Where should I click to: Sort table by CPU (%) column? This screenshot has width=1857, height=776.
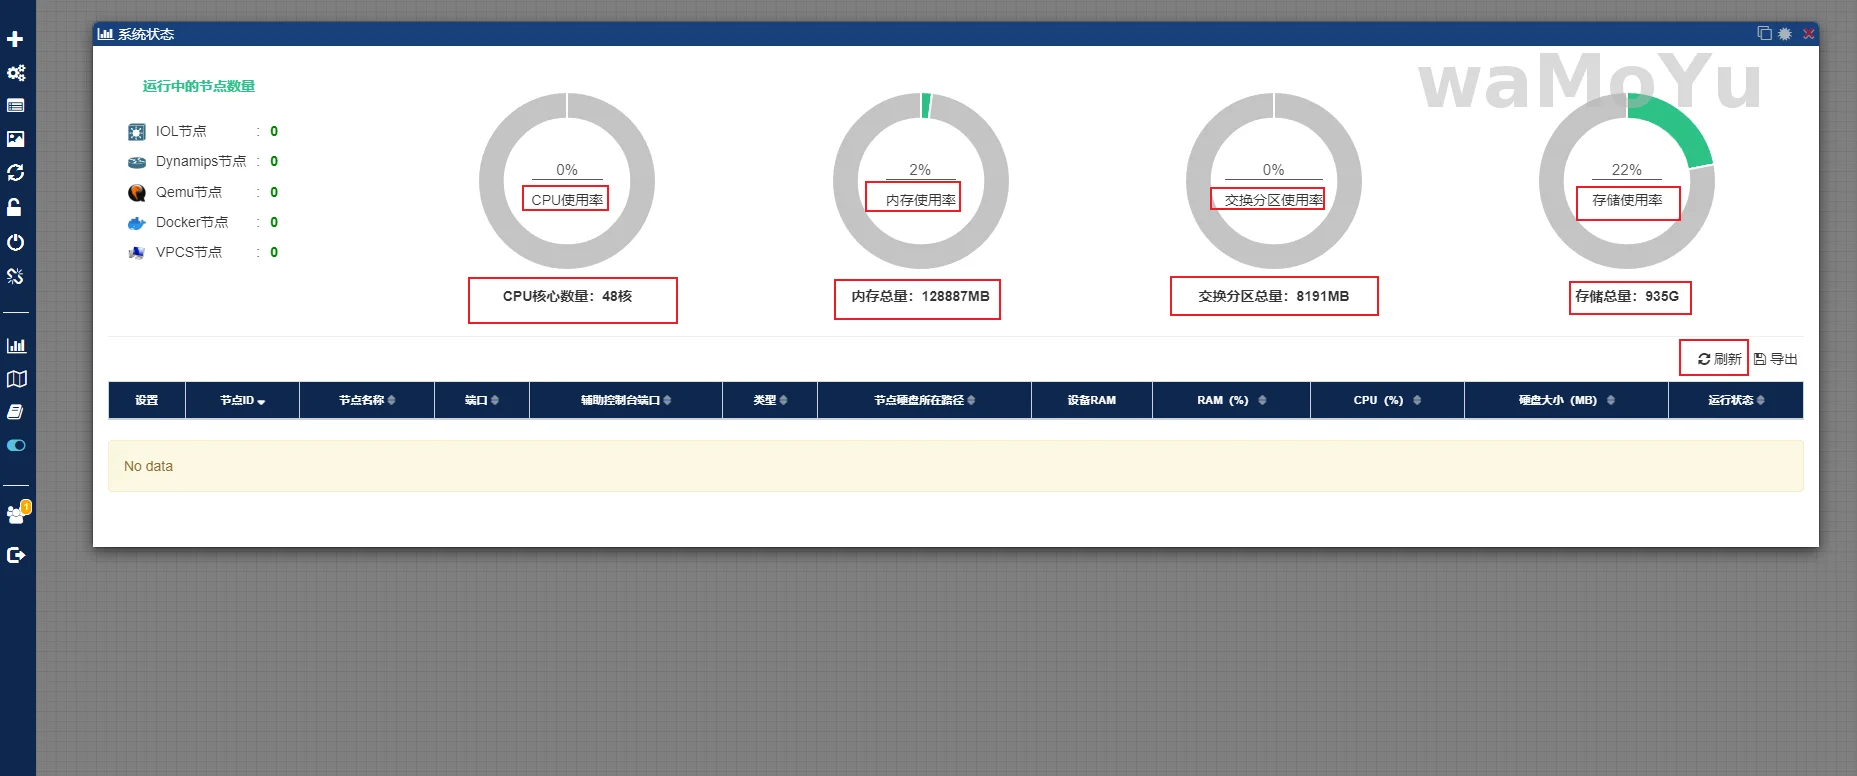pos(1386,400)
